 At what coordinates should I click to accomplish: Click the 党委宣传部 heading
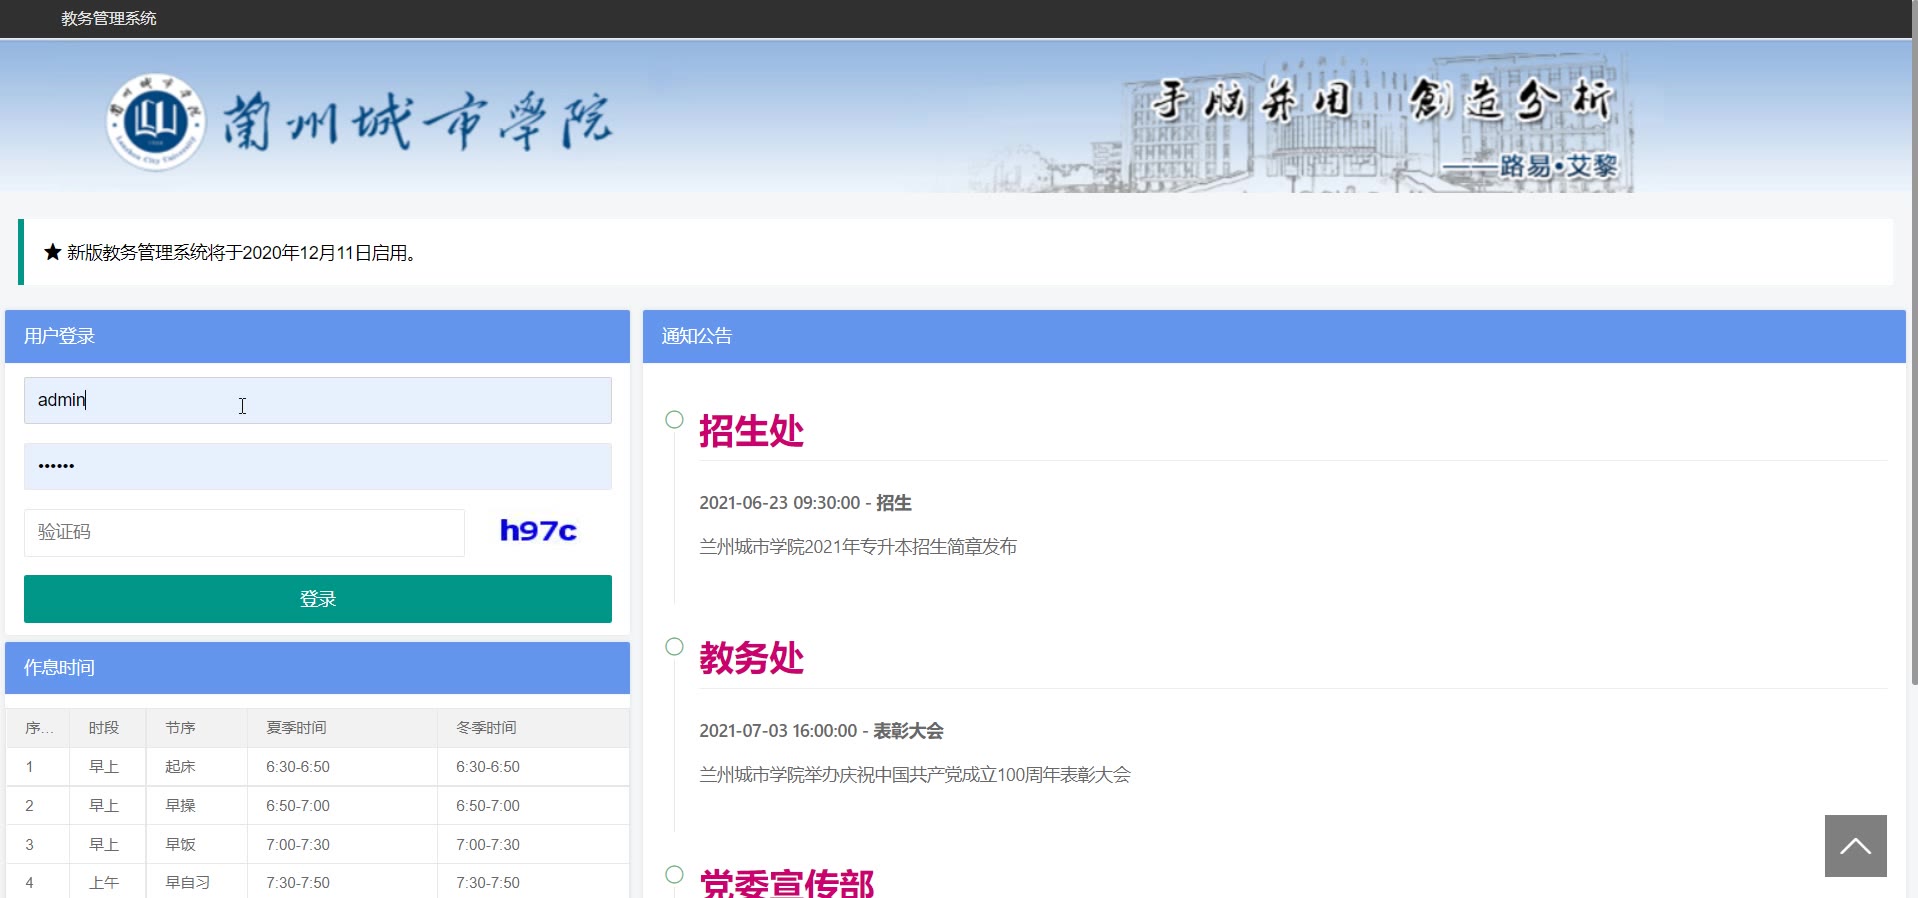click(x=787, y=883)
